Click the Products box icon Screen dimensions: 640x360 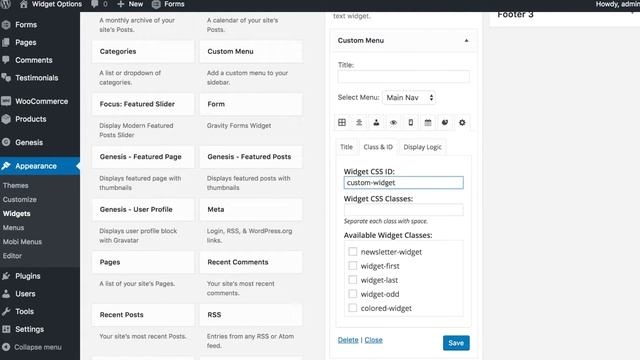click(6, 119)
